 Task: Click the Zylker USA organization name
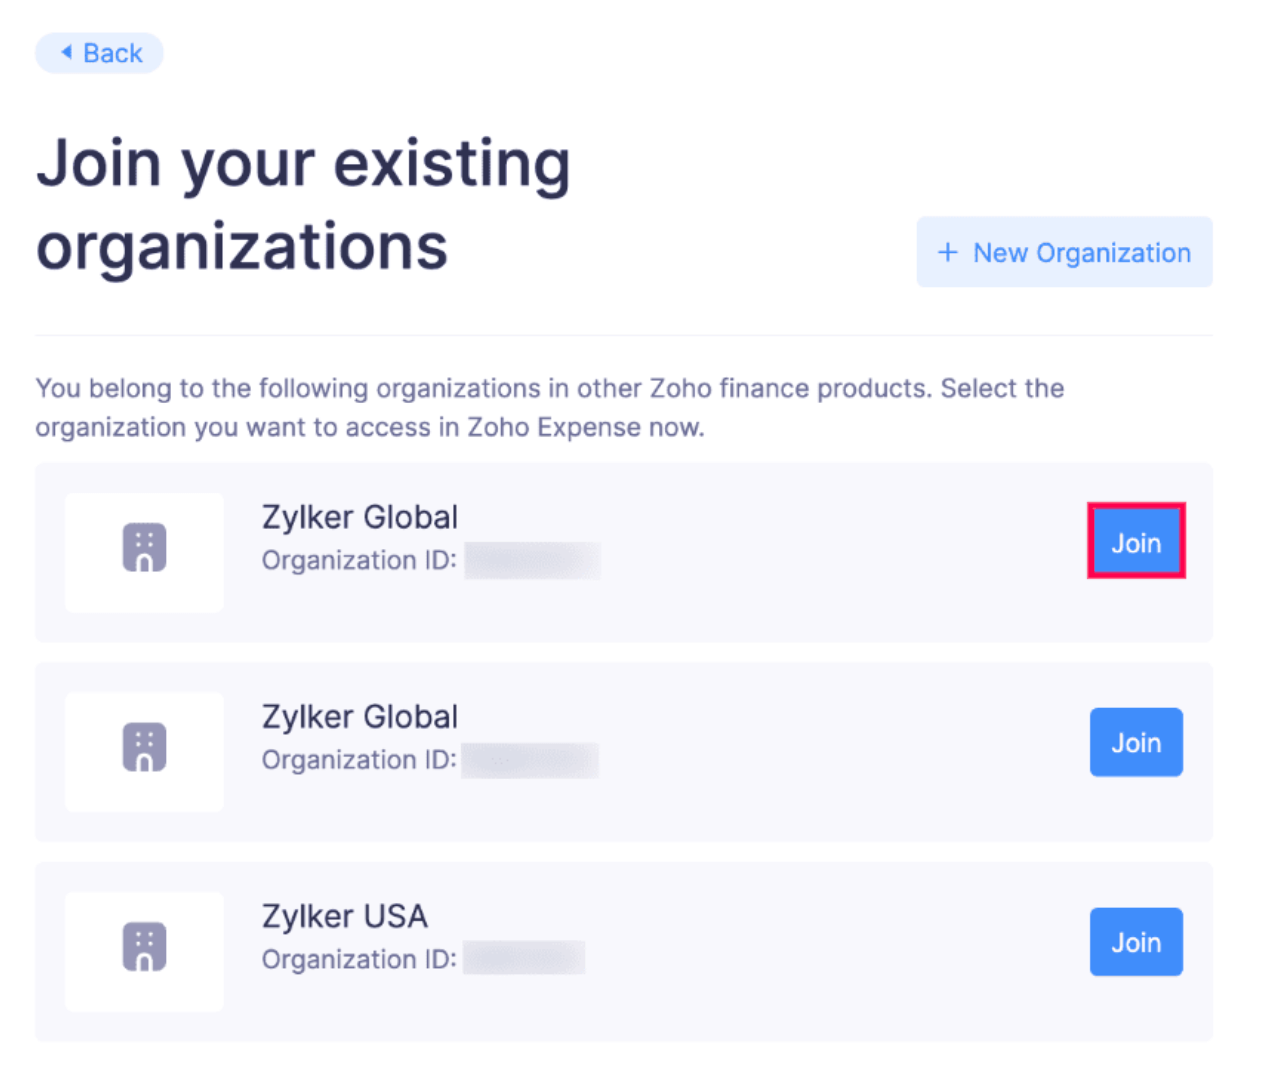[344, 916]
